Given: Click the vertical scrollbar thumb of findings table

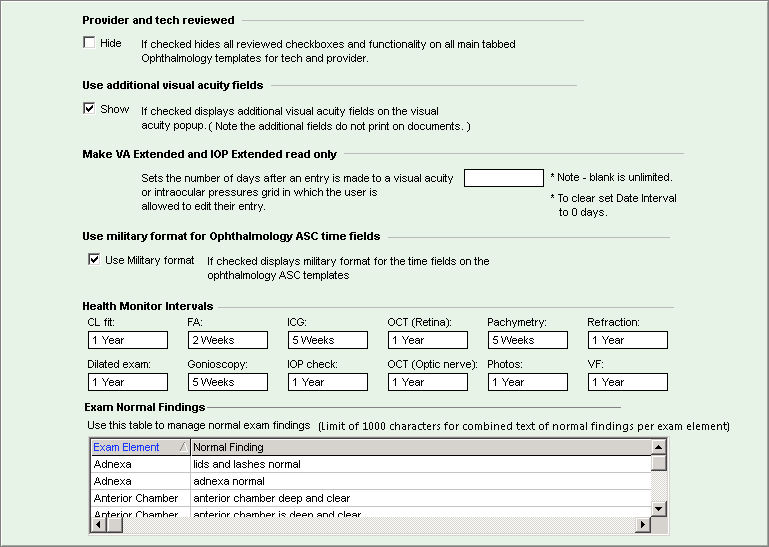Looking at the screenshot, I should click(659, 463).
